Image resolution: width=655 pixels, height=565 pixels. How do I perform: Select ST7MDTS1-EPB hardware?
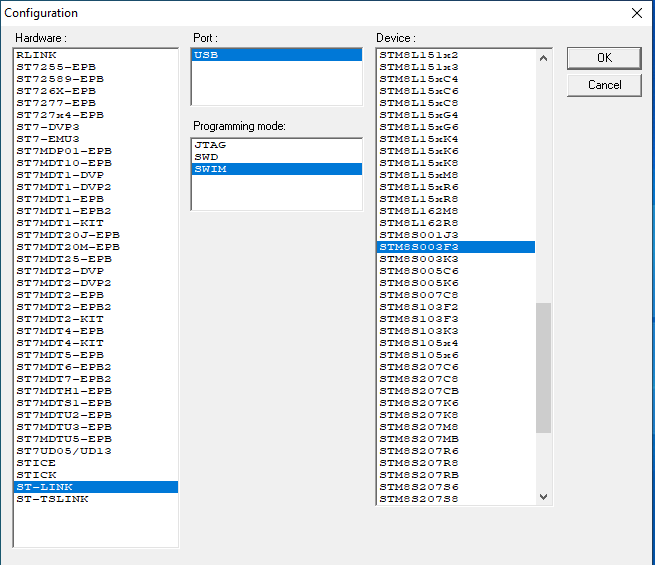(x=96, y=403)
